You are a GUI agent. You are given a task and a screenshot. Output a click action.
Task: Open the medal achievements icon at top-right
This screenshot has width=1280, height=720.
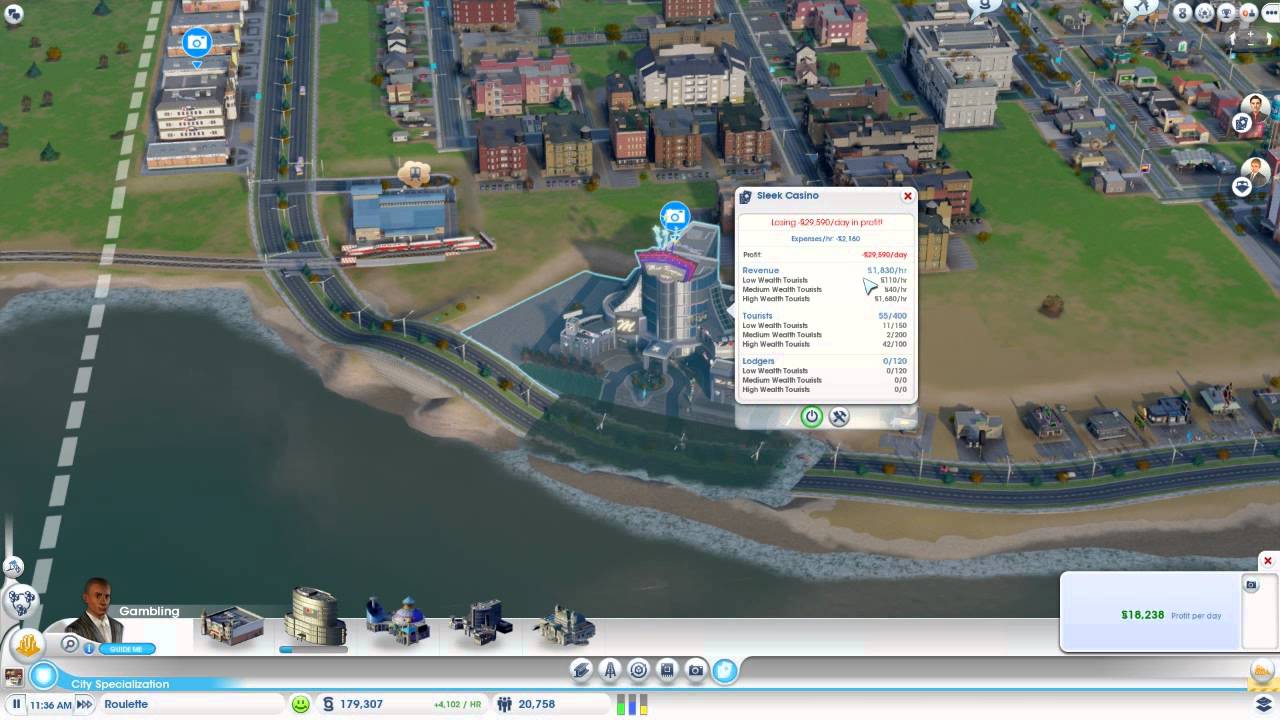coord(1183,13)
